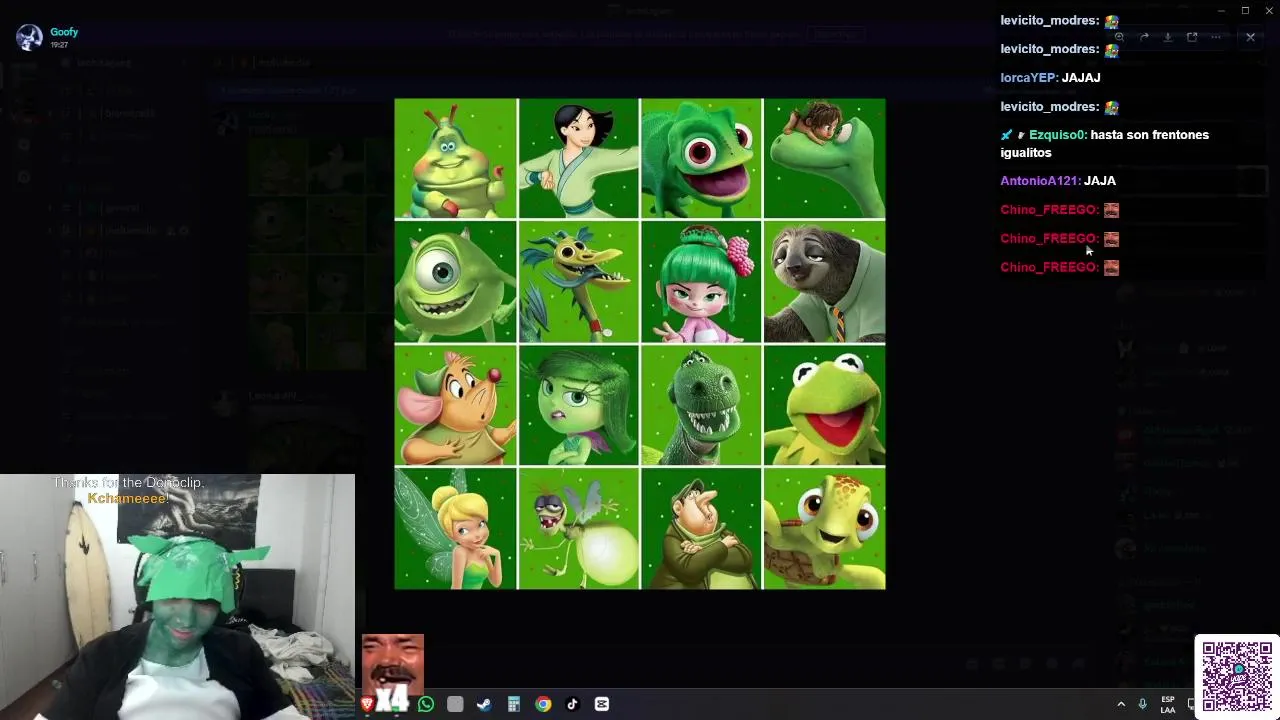Image resolution: width=1280 pixels, height=720 pixels.
Task: Click the Kermit the Frog tile
Action: 824,405
